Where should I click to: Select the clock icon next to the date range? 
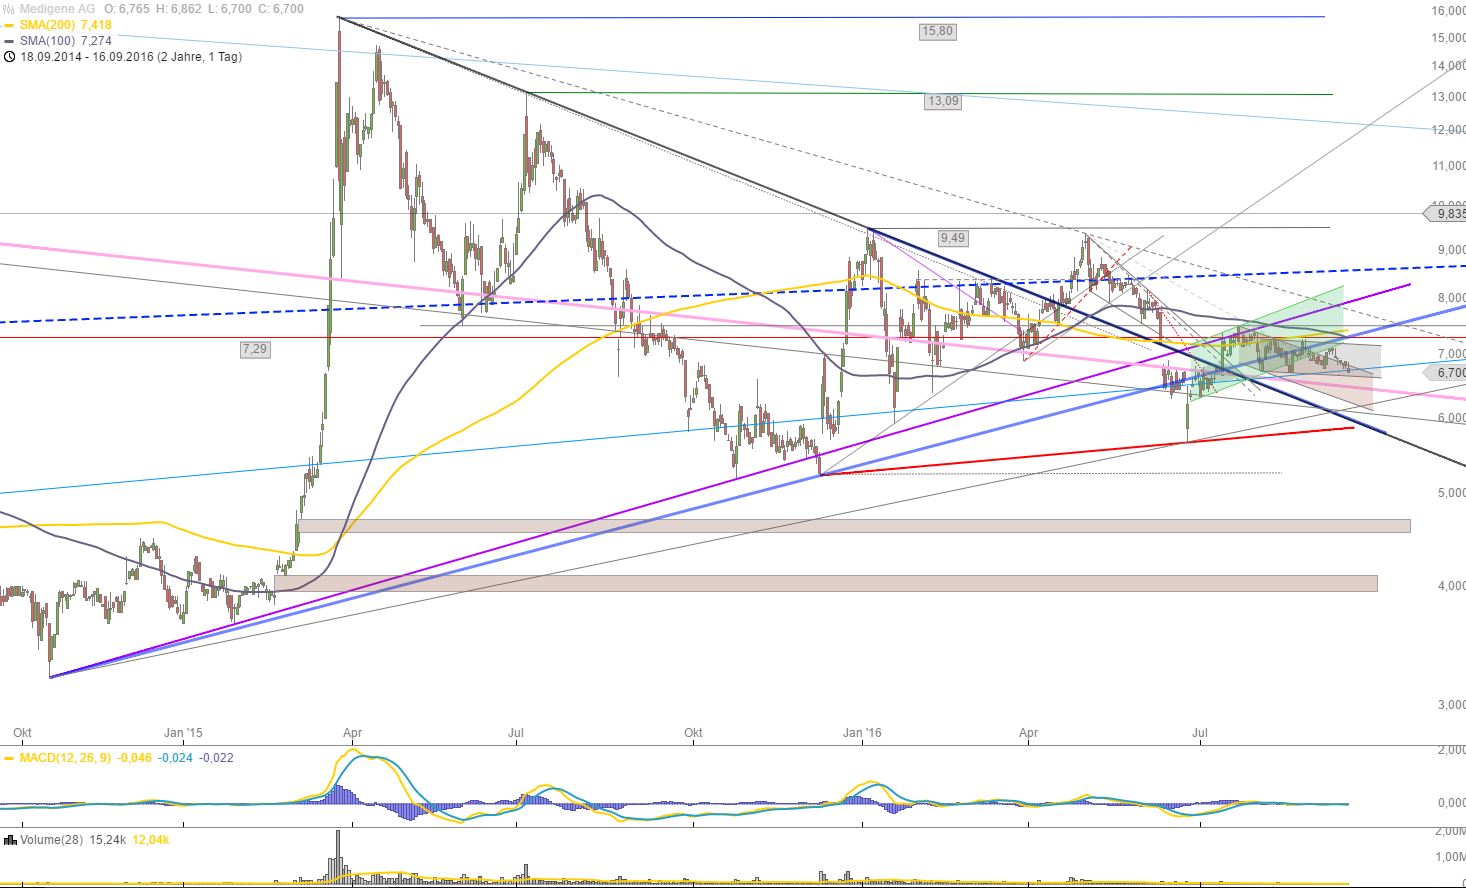pyautogui.click(x=9, y=58)
